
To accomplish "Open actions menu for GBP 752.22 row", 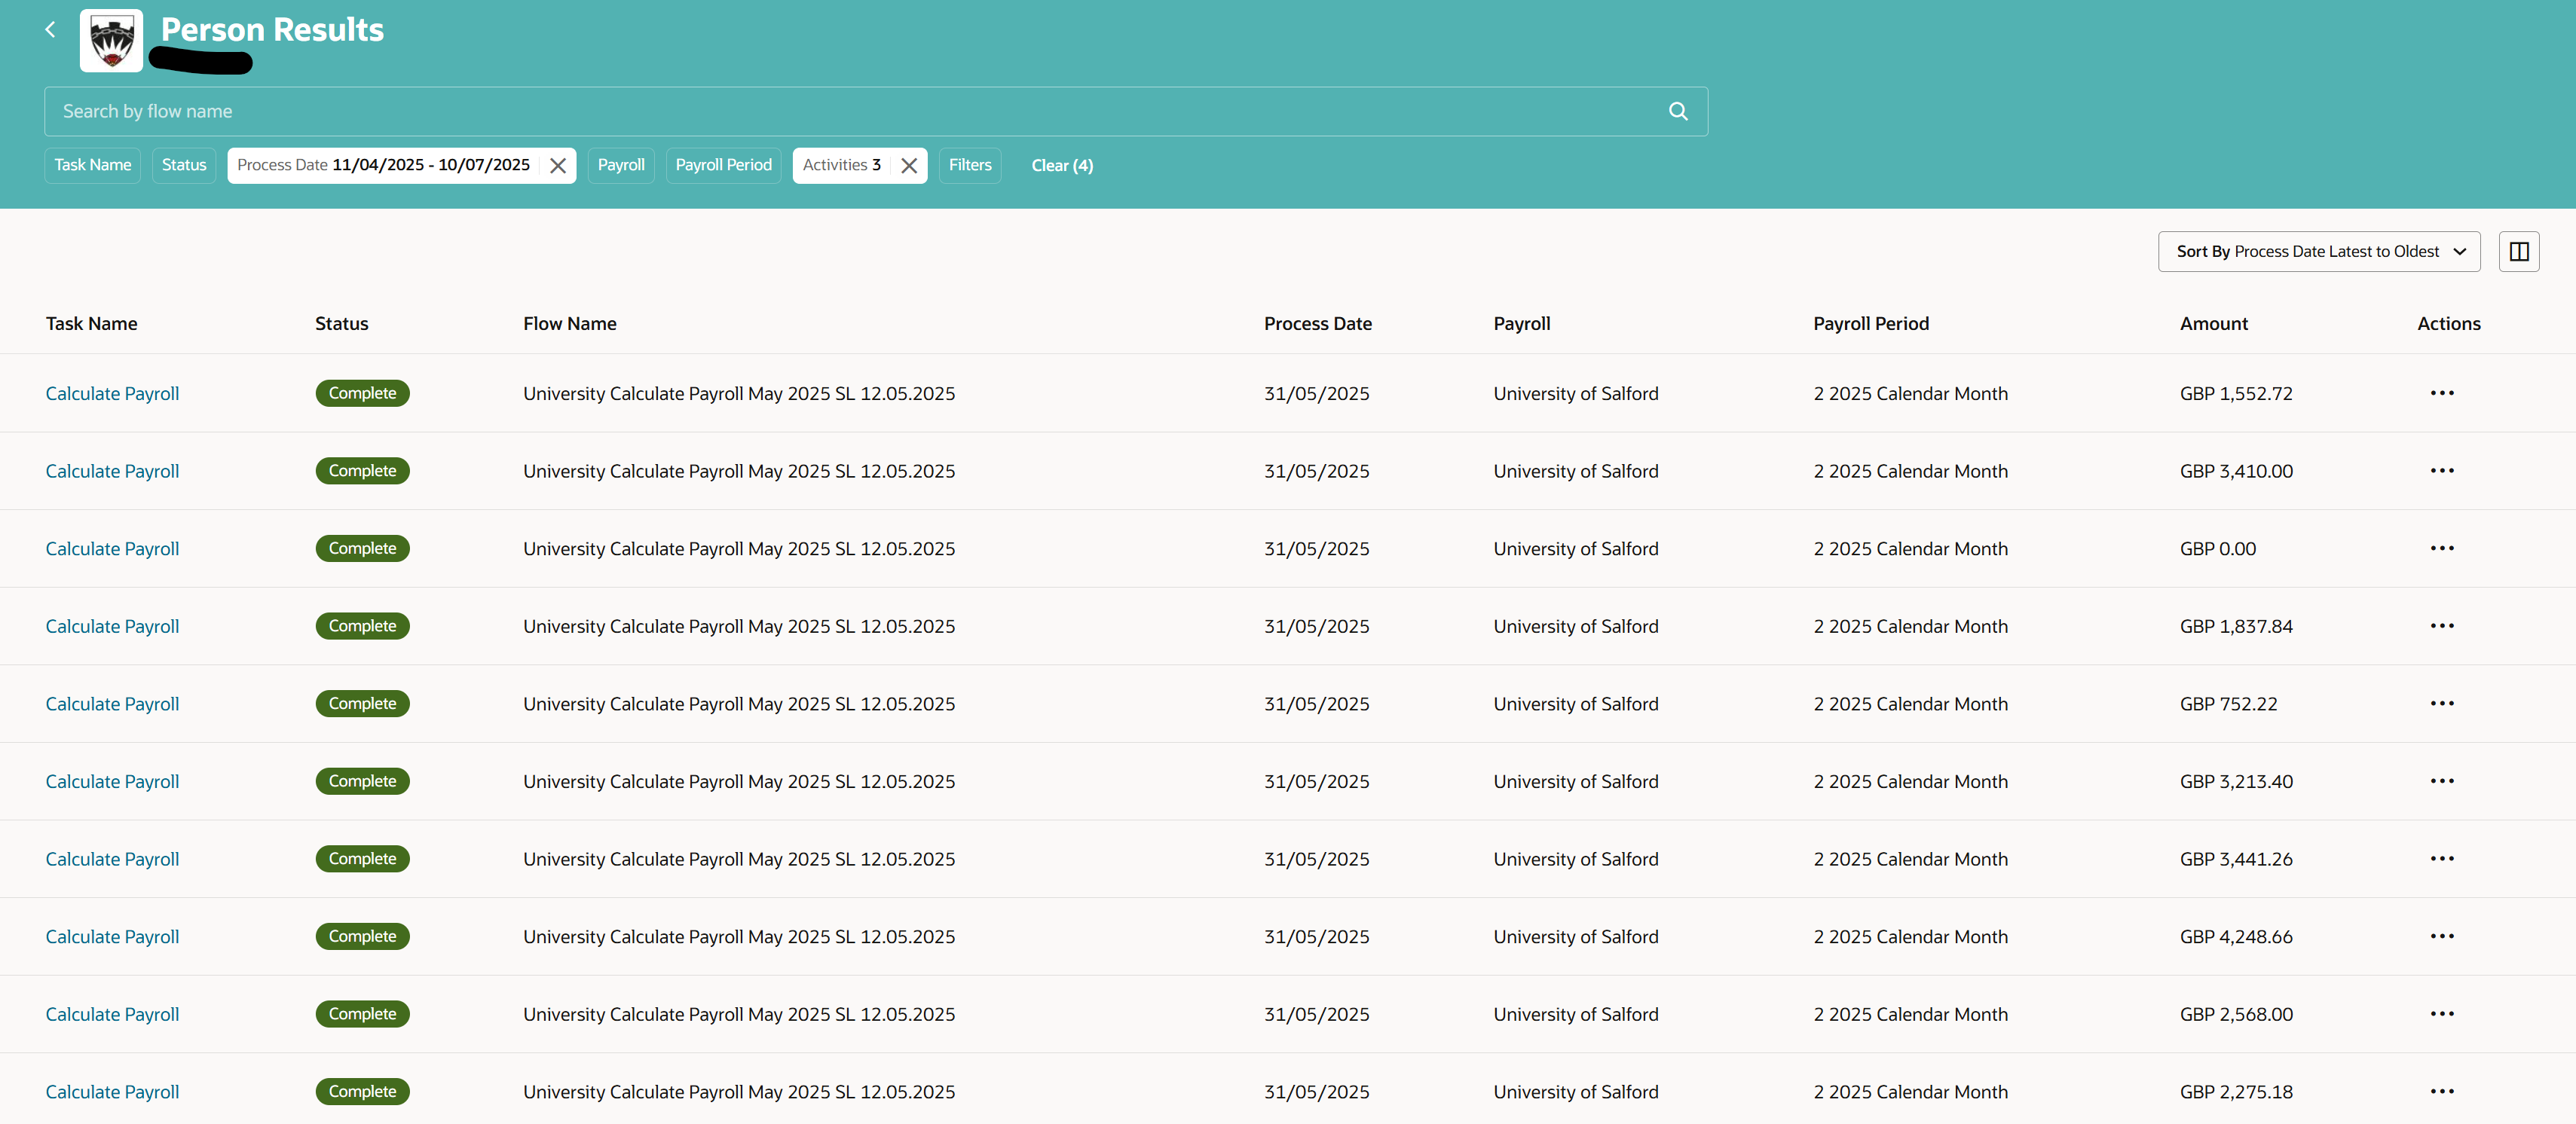I will tap(2441, 704).
